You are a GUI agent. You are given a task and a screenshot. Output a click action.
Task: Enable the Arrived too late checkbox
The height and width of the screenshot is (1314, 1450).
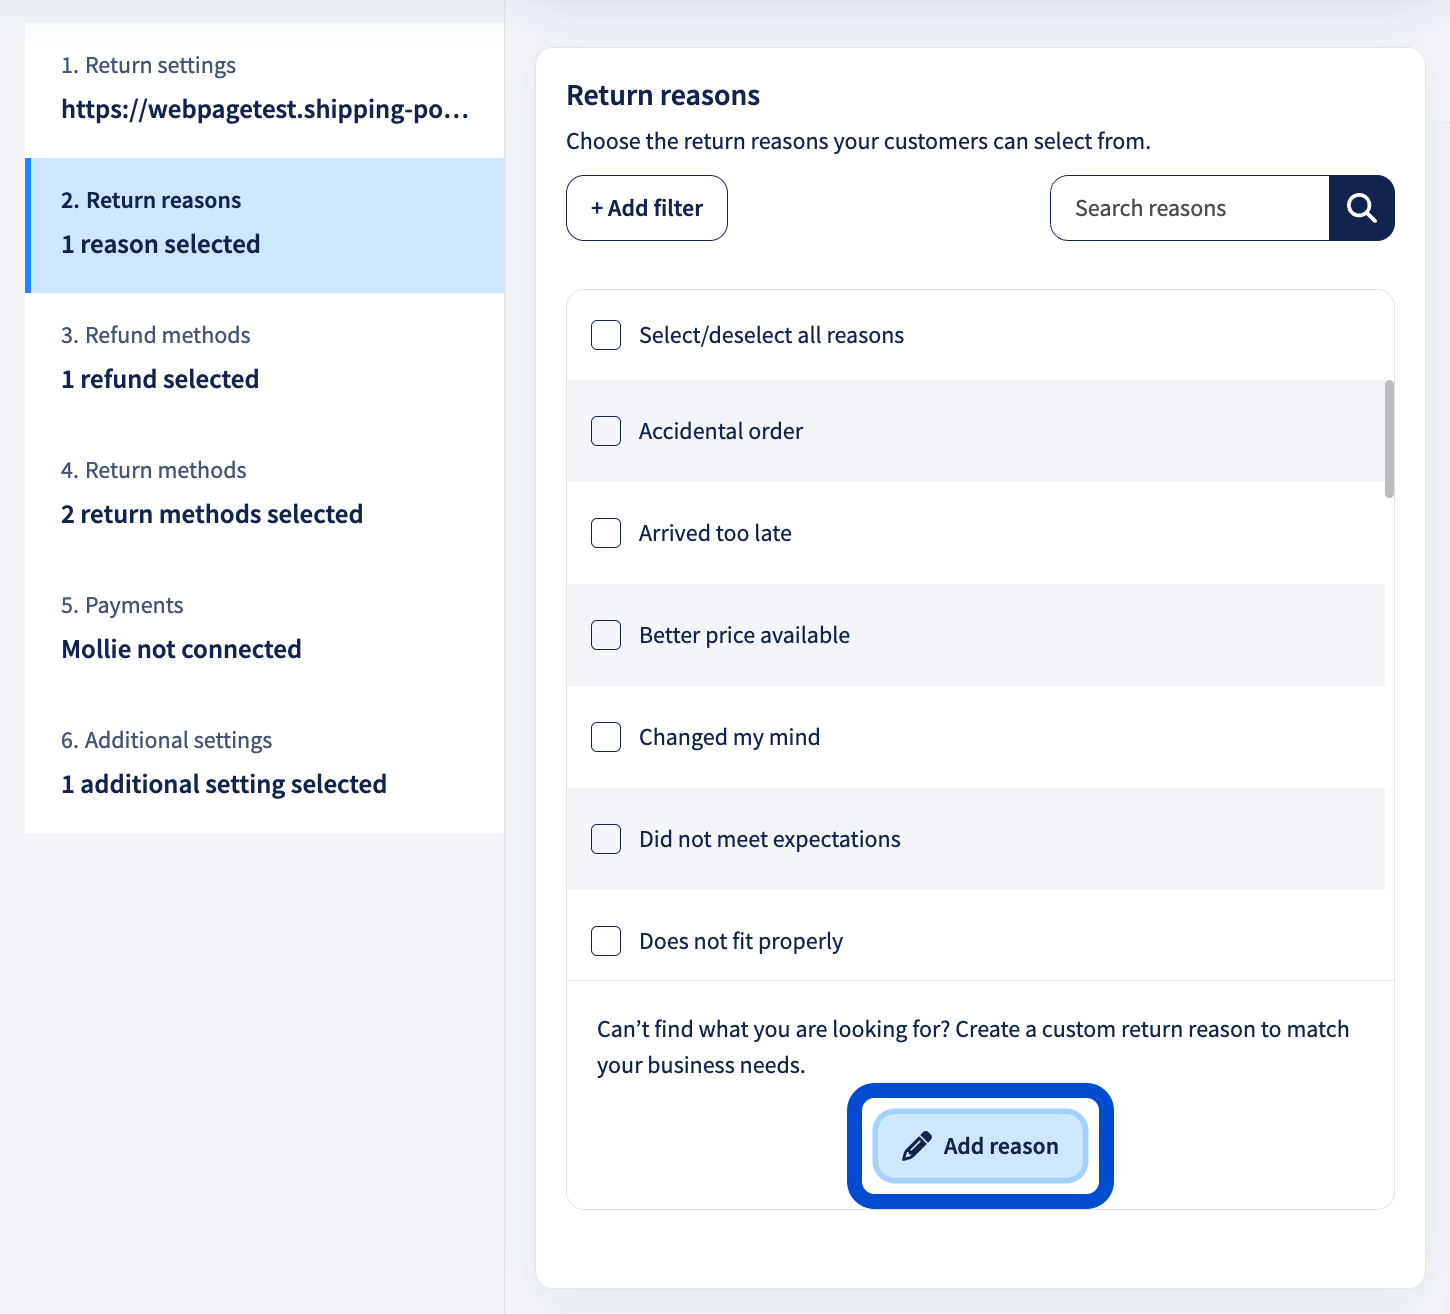click(606, 533)
